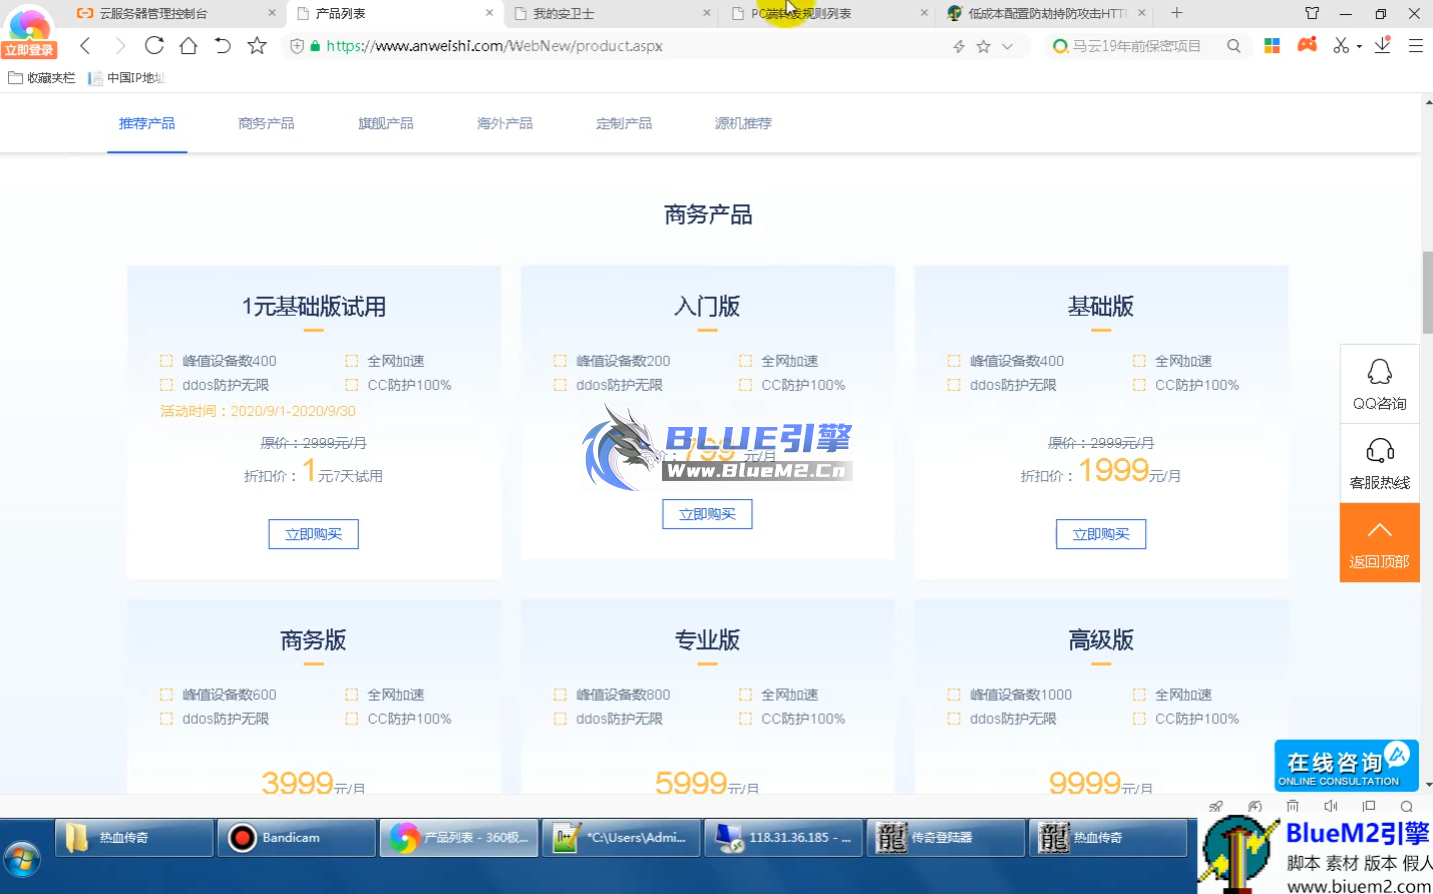Mute page audio via status bar speaker icon

tap(1331, 806)
